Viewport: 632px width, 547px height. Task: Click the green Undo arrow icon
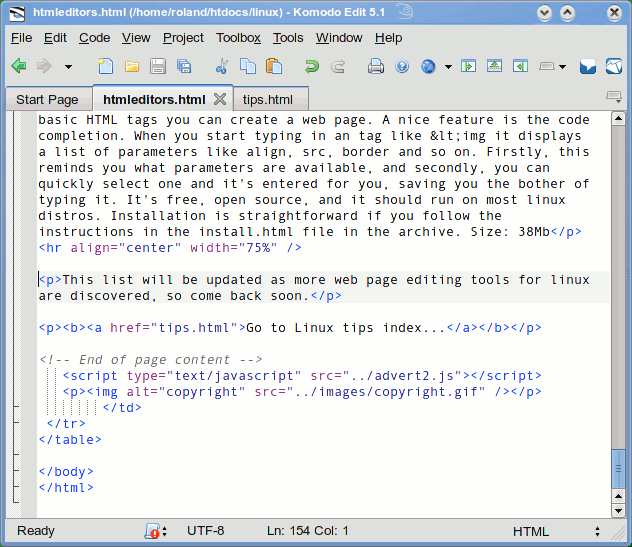coord(311,67)
